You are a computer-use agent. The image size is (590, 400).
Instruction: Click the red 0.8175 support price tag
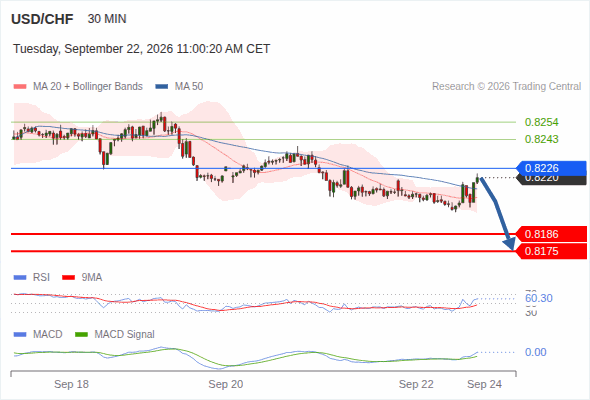(551, 251)
